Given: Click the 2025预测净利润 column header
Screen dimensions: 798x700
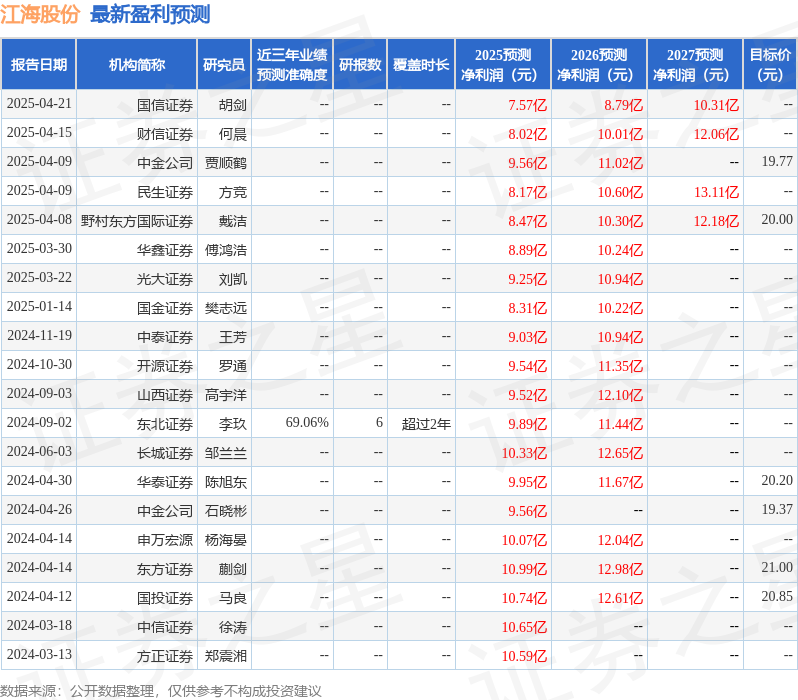Looking at the screenshot, I should (503, 65).
